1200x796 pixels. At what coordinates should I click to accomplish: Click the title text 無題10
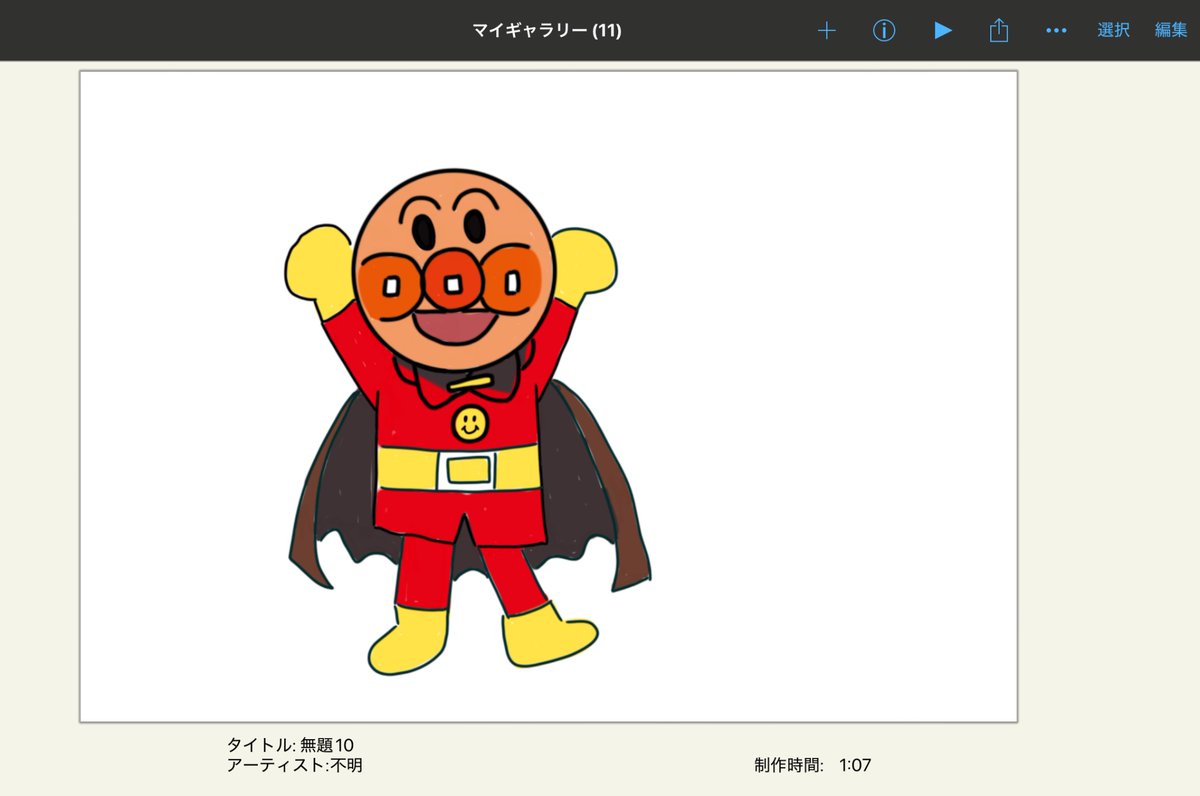click(327, 745)
